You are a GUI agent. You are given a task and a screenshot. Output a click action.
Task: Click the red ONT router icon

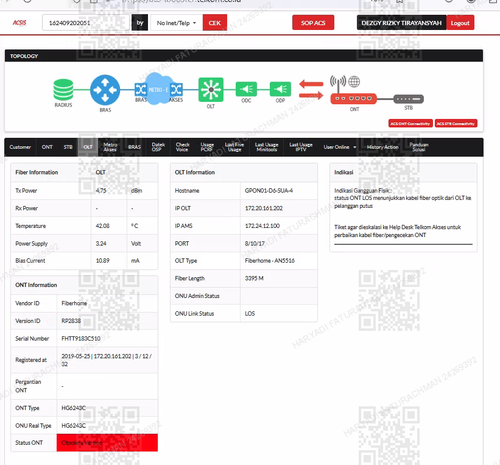[x=354, y=99]
